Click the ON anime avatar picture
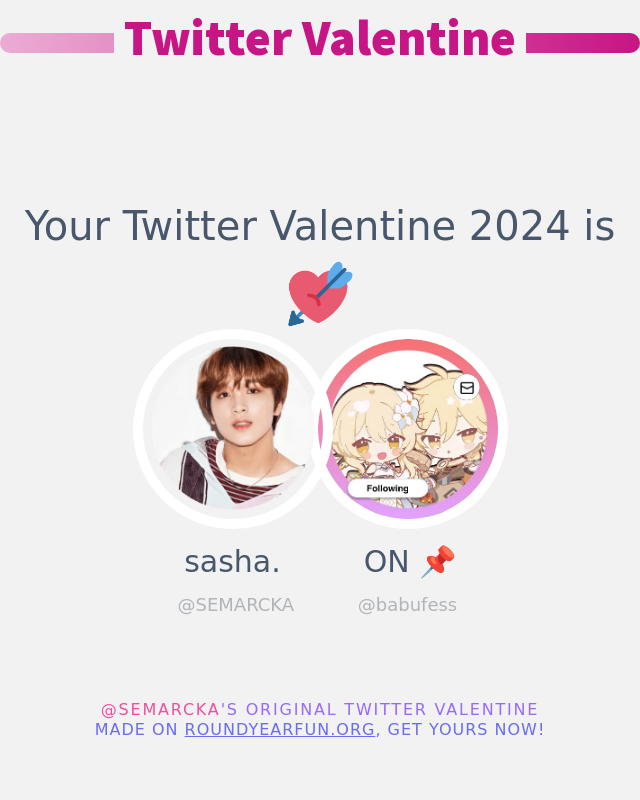The width and height of the screenshot is (640, 800). point(408,429)
